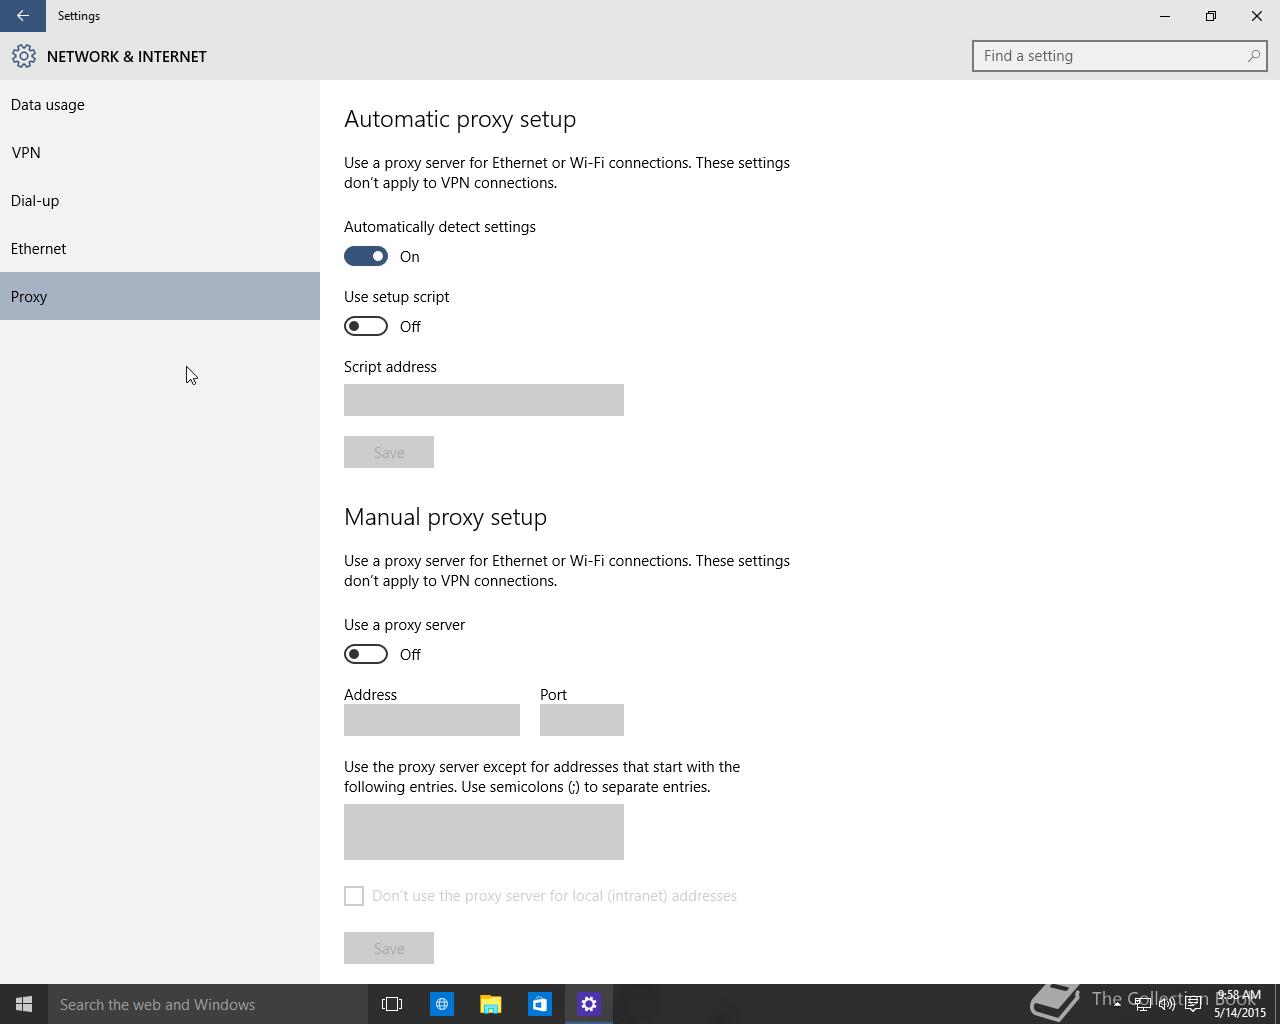Screen dimensions: 1280x1024
Task: Click Save under Script address
Action: pyautogui.click(x=389, y=452)
